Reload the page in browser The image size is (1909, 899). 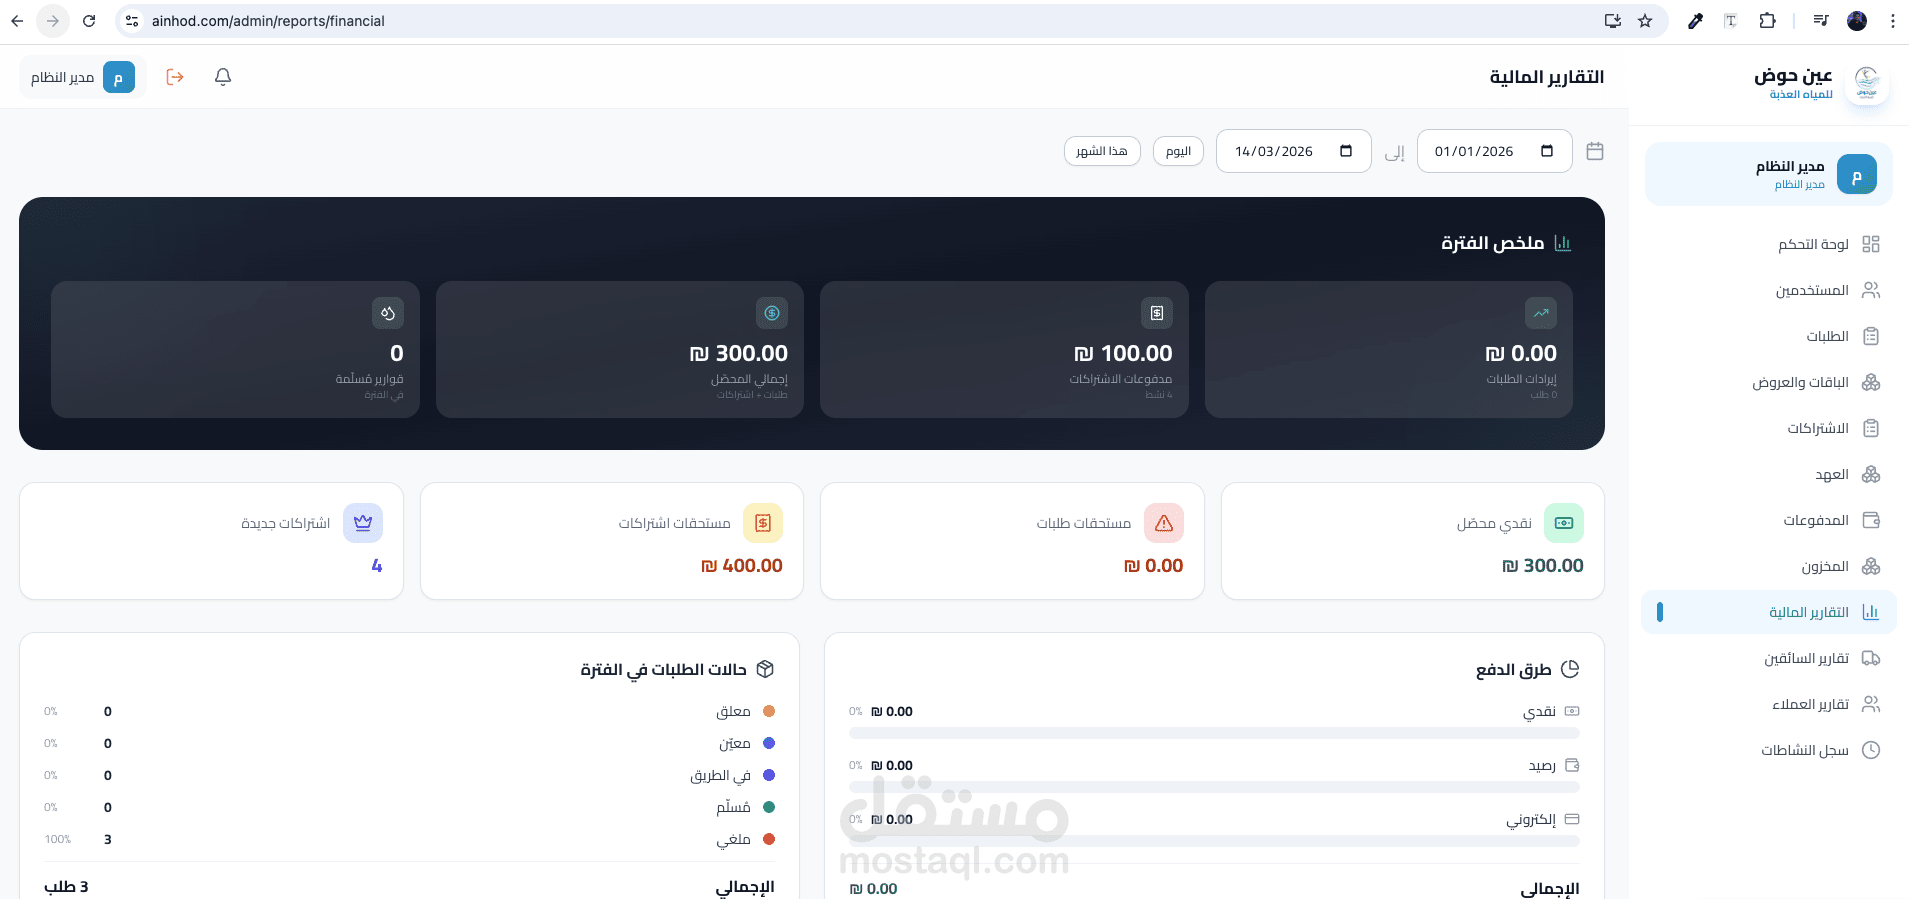click(x=89, y=21)
